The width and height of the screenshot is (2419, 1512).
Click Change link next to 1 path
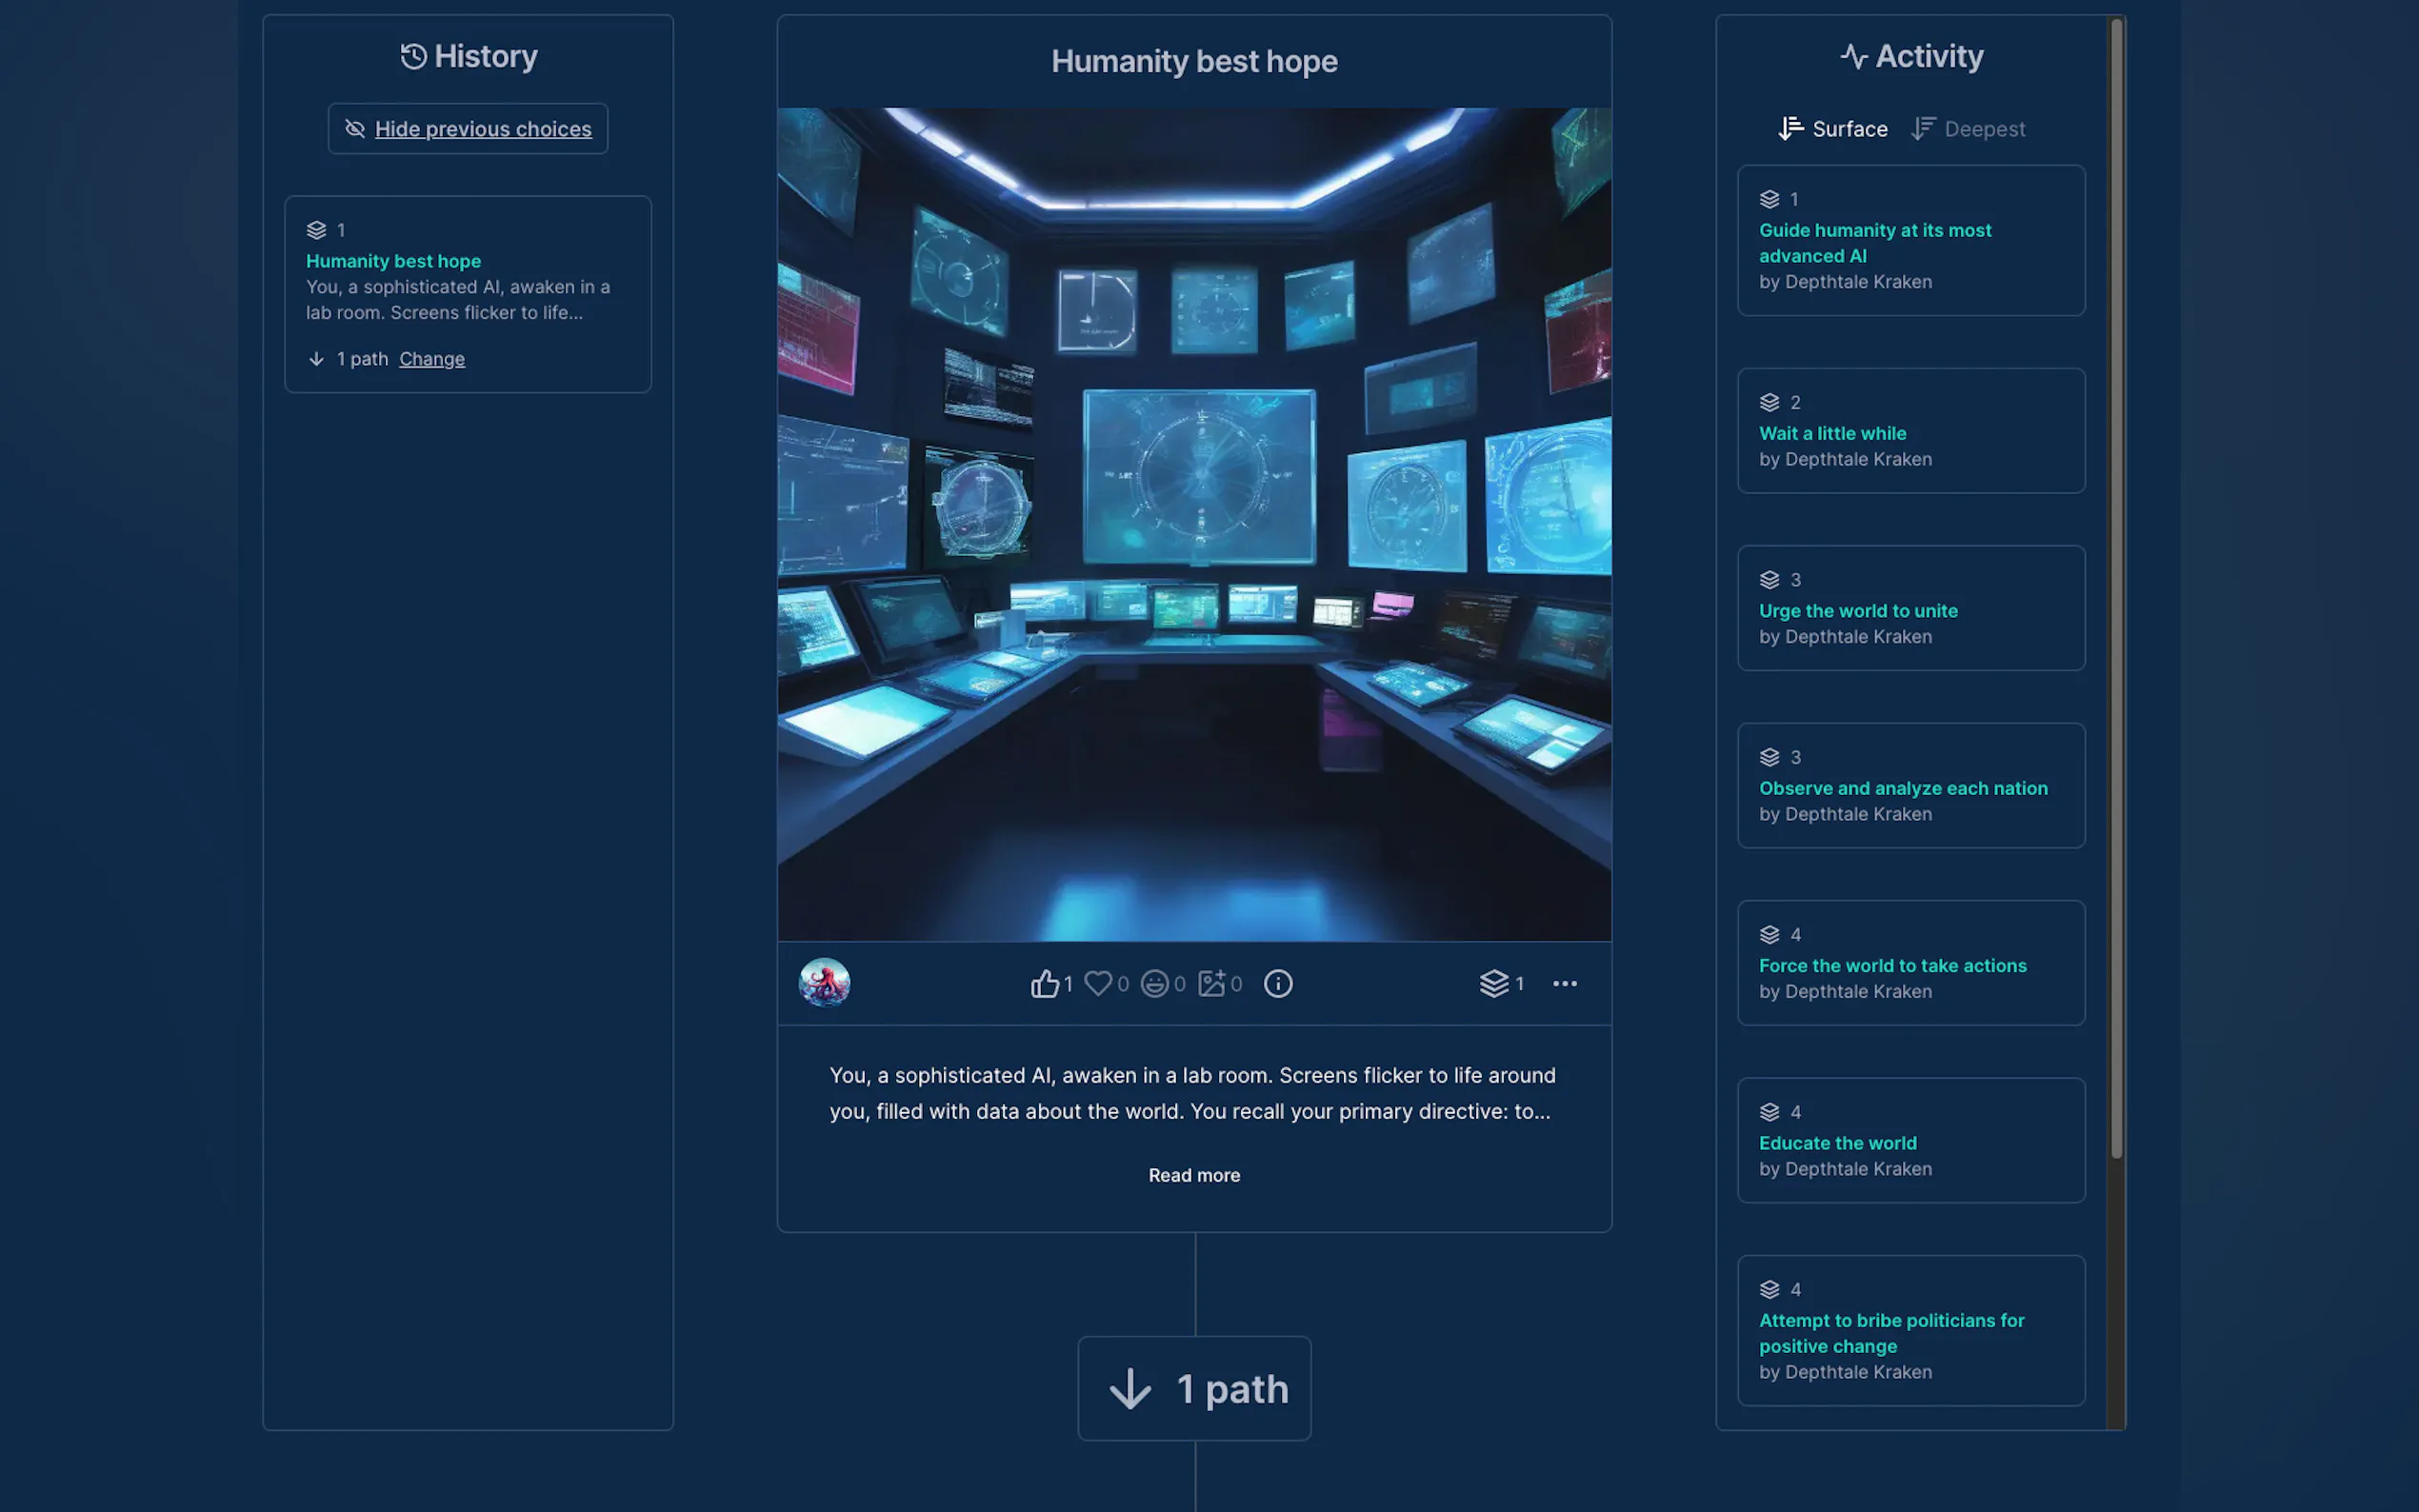pyautogui.click(x=432, y=359)
